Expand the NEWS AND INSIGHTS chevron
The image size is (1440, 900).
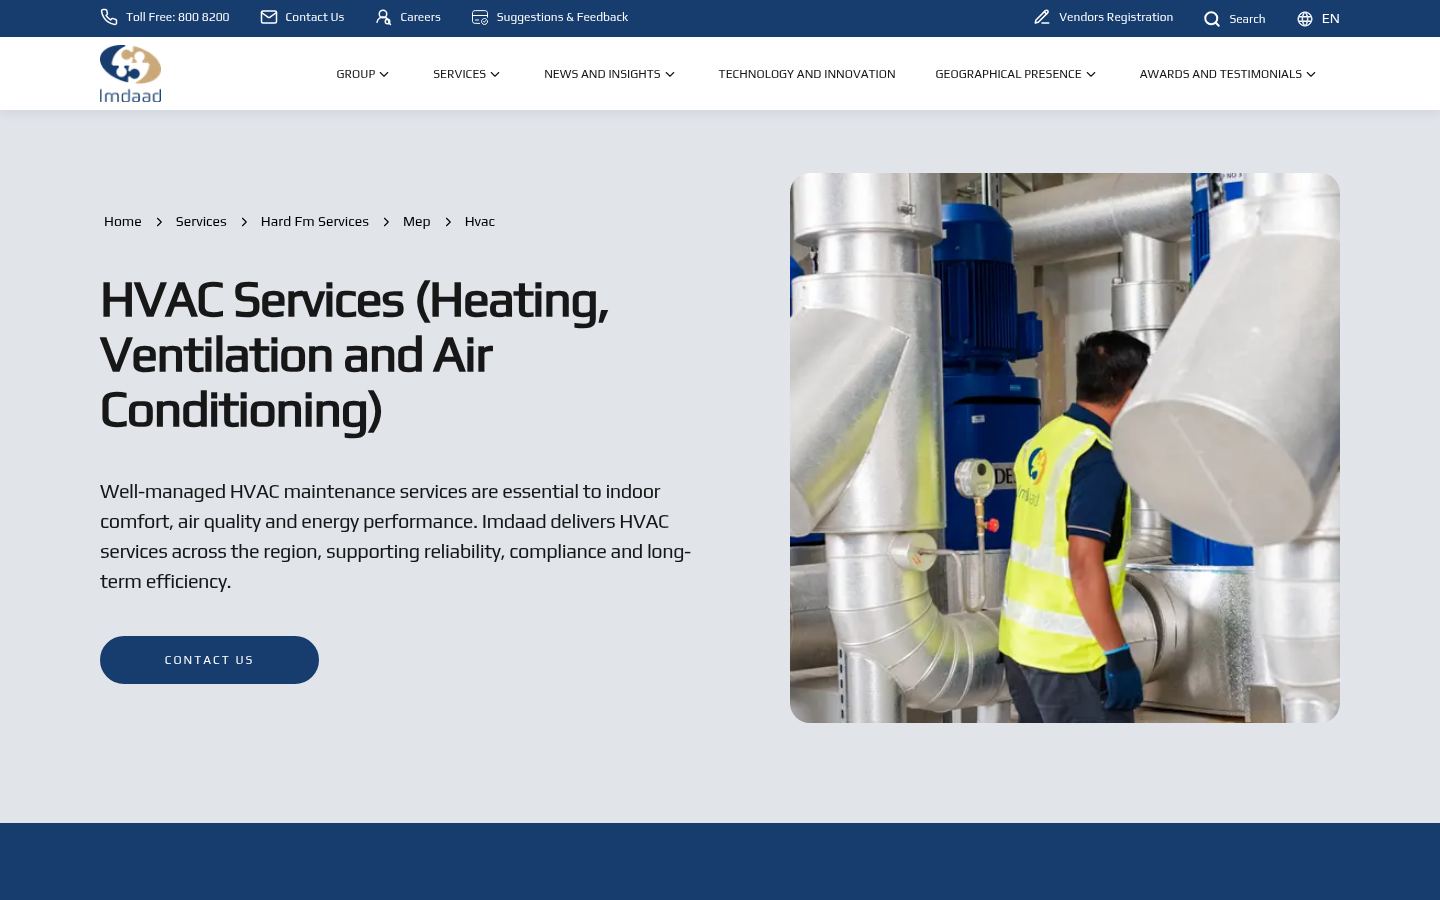point(670,74)
